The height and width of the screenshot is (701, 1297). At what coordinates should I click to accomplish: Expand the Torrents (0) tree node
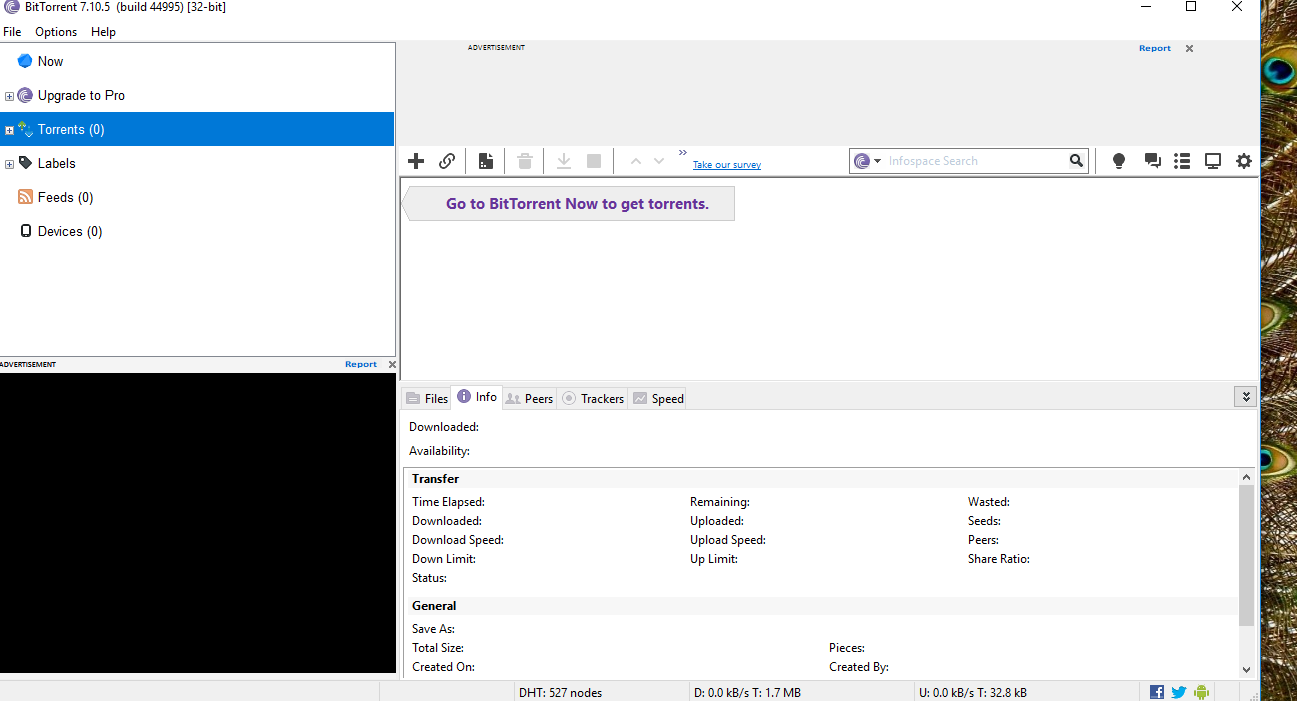9,130
